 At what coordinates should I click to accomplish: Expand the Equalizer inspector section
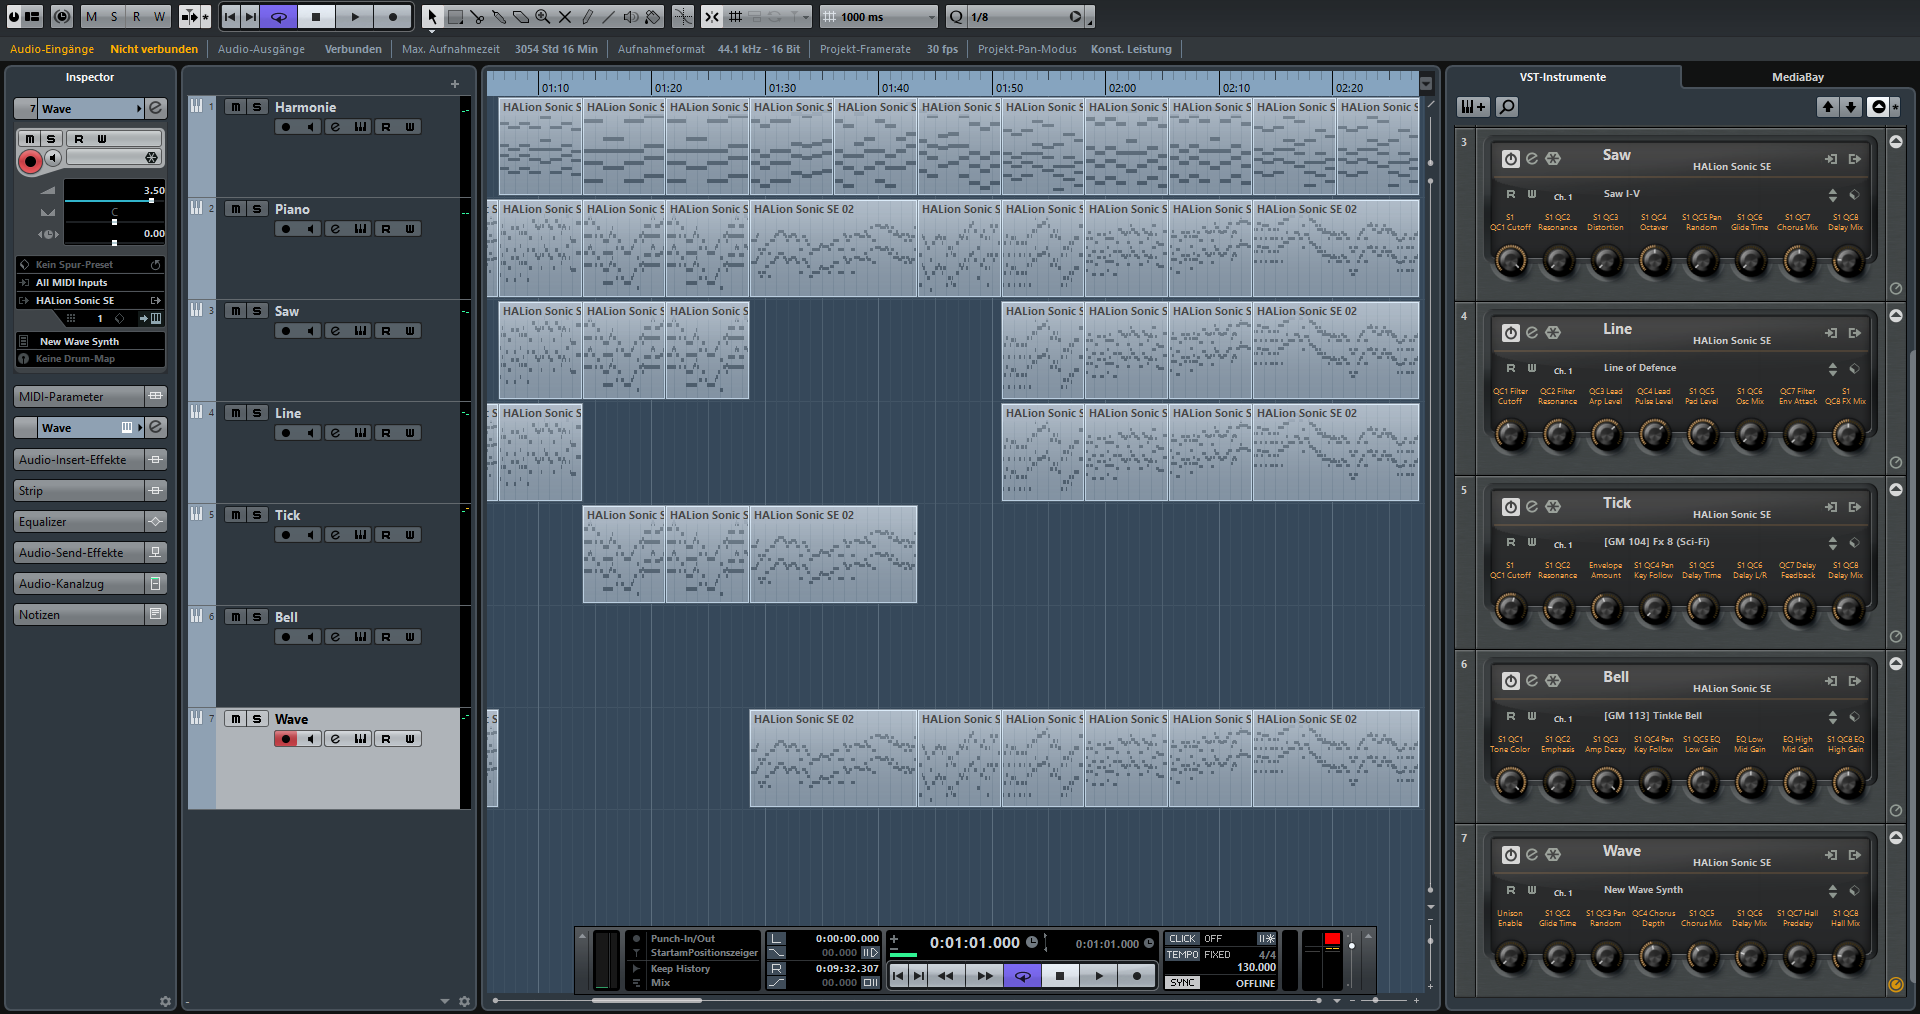[80, 522]
